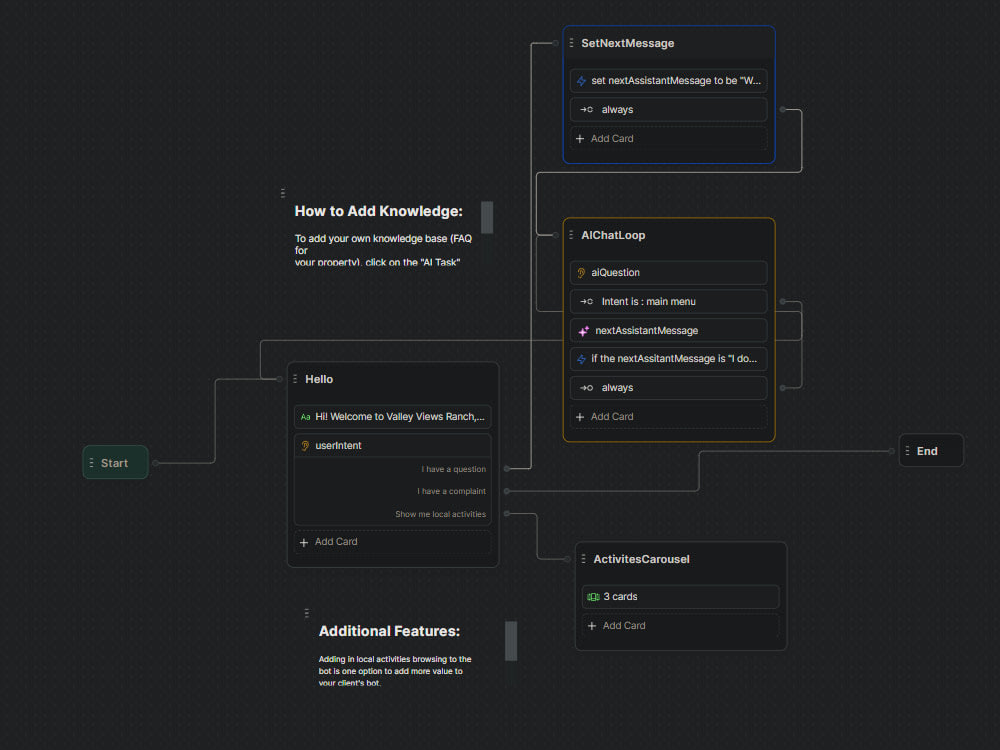Viewport: 1000px width, 750px height.
Task: Click the Aa text icon on Hi! Welcome card
Action: pos(305,417)
